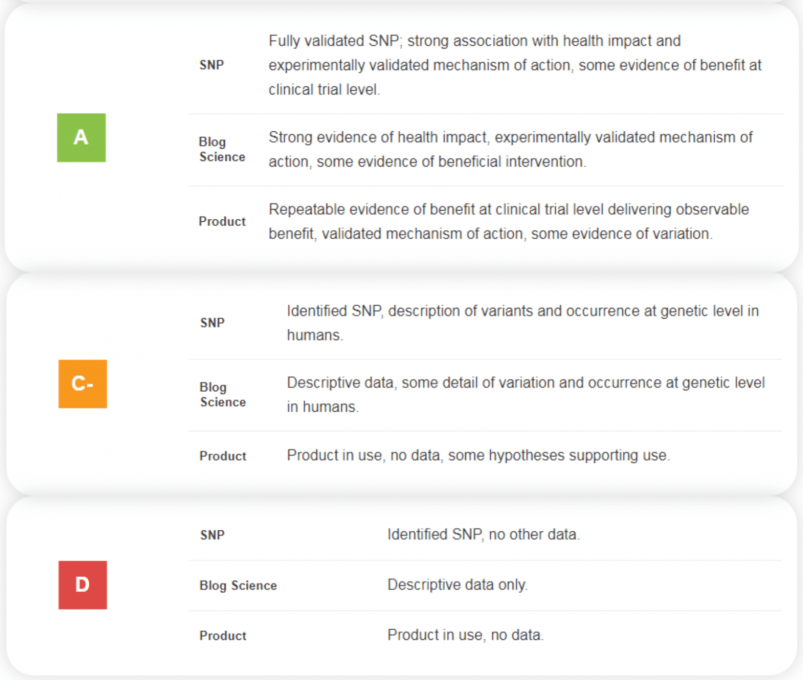
Task: Select the Blog Science label under grade A
Action: [222, 149]
